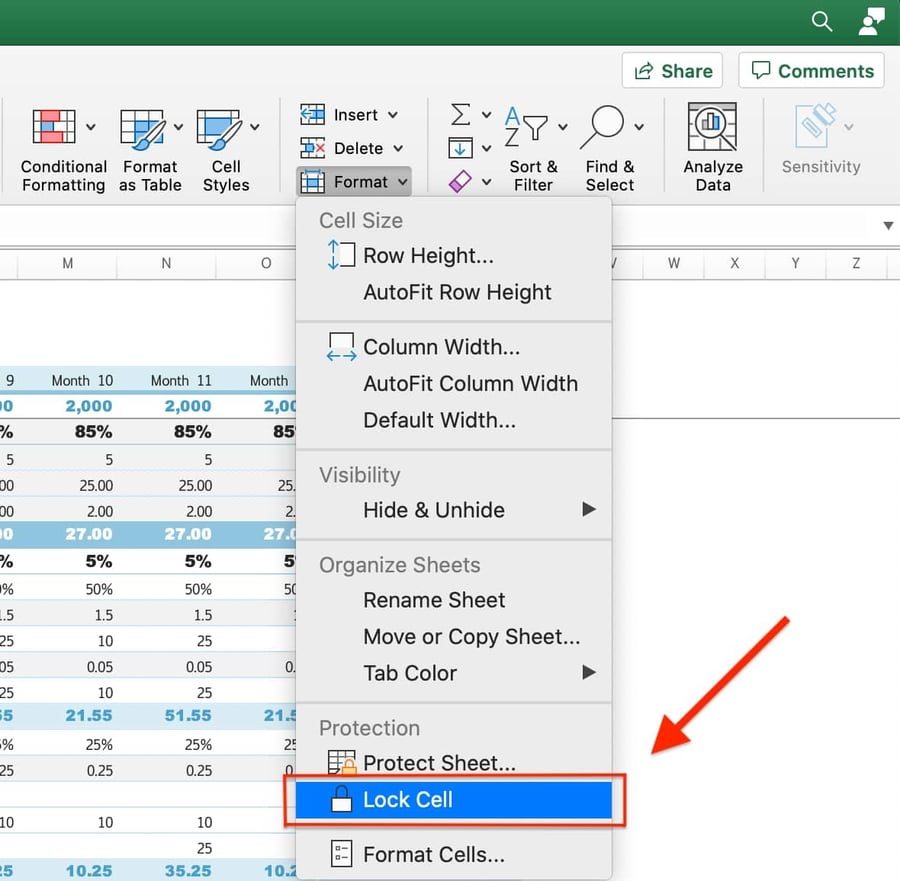
Task: Select column O header
Action: pyautogui.click(x=266, y=263)
